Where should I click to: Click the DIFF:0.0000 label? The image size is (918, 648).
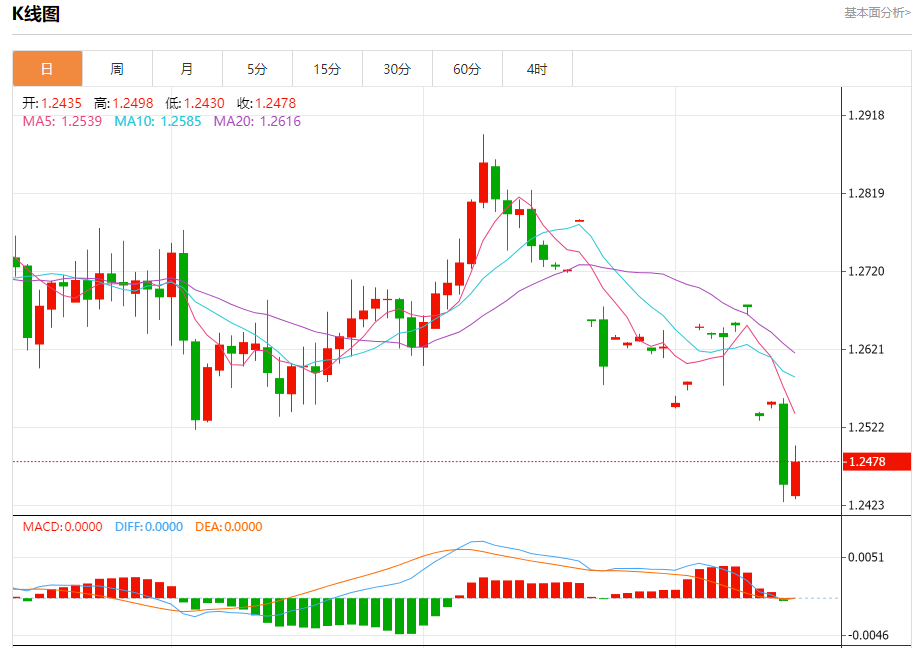coord(149,527)
